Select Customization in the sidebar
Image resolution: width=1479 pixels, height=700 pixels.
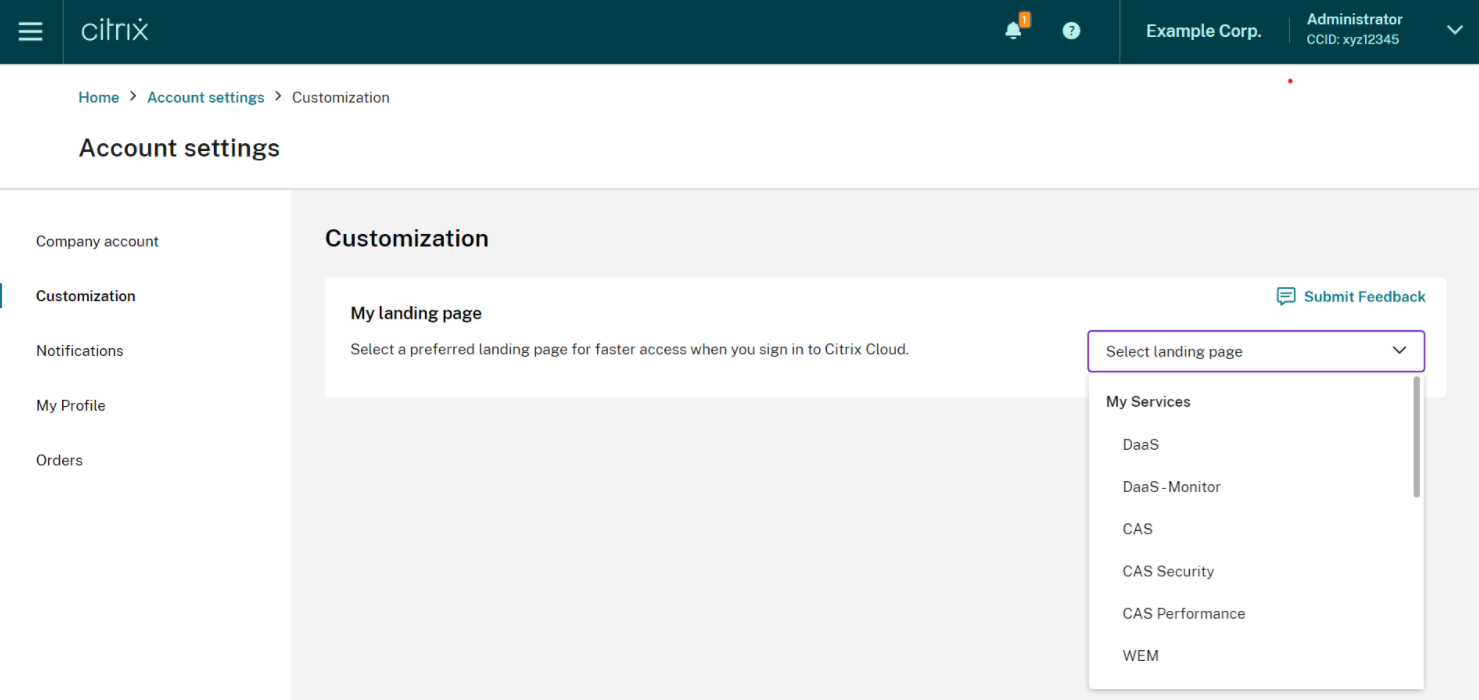point(86,296)
